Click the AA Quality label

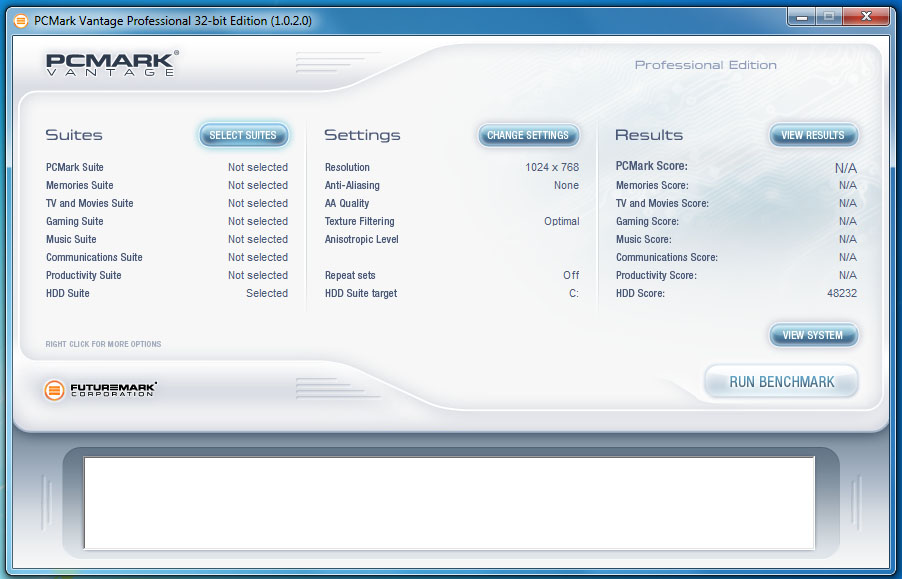[x=347, y=203]
